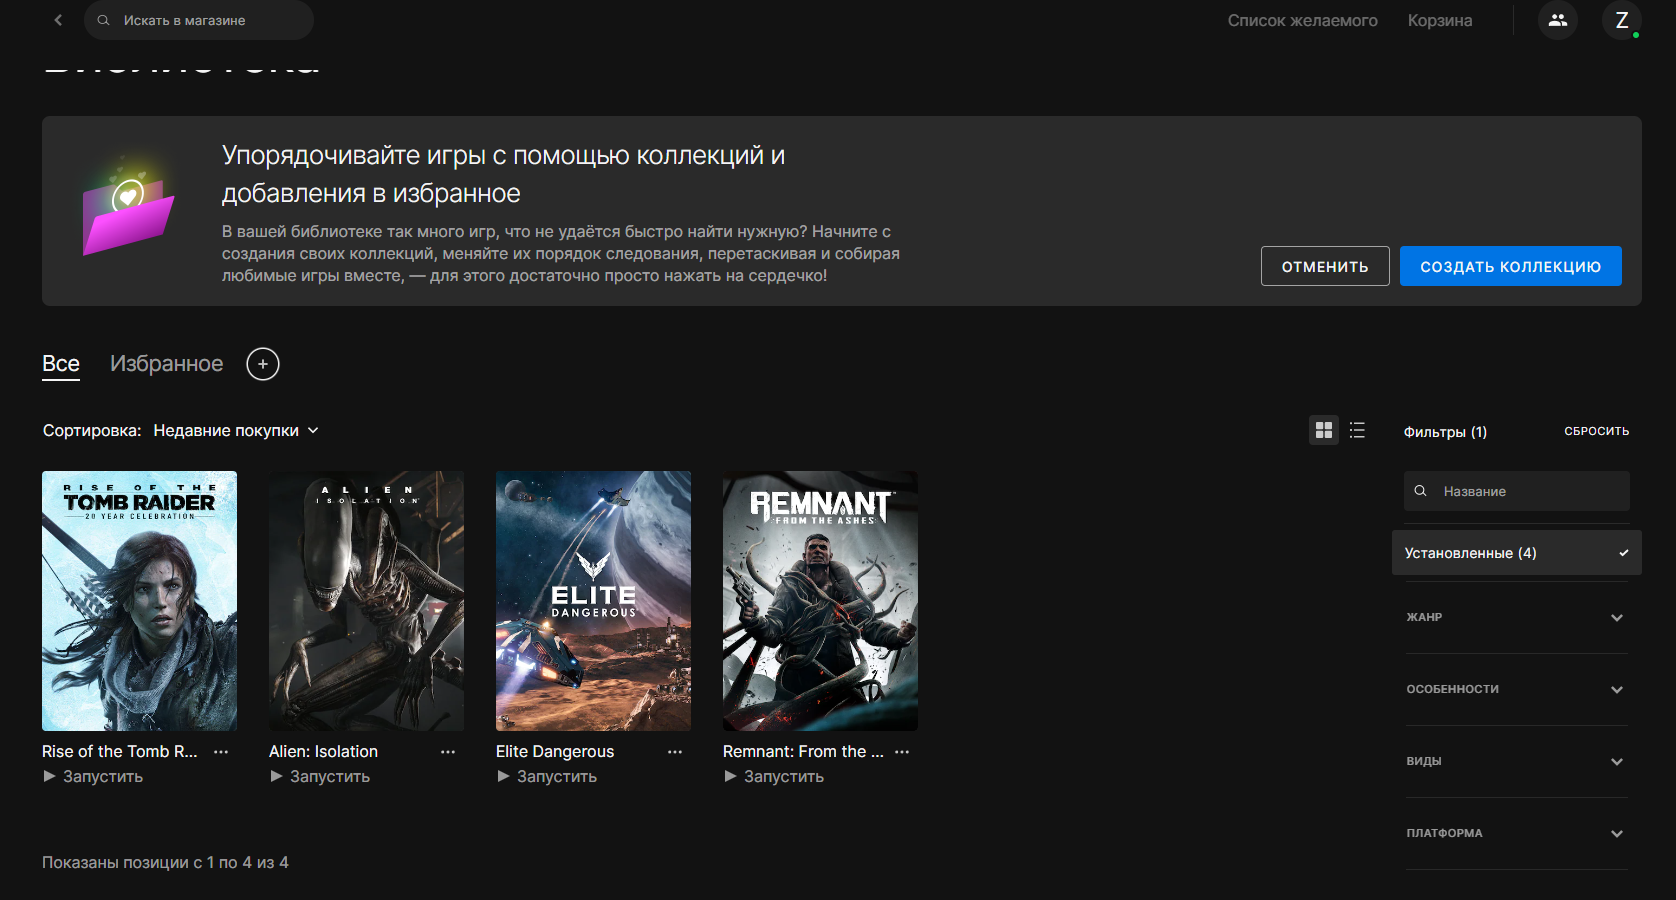Image resolution: width=1676 pixels, height=900 pixels.
Task: Click the Фильтры (1) heading
Action: tap(1445, 432)
